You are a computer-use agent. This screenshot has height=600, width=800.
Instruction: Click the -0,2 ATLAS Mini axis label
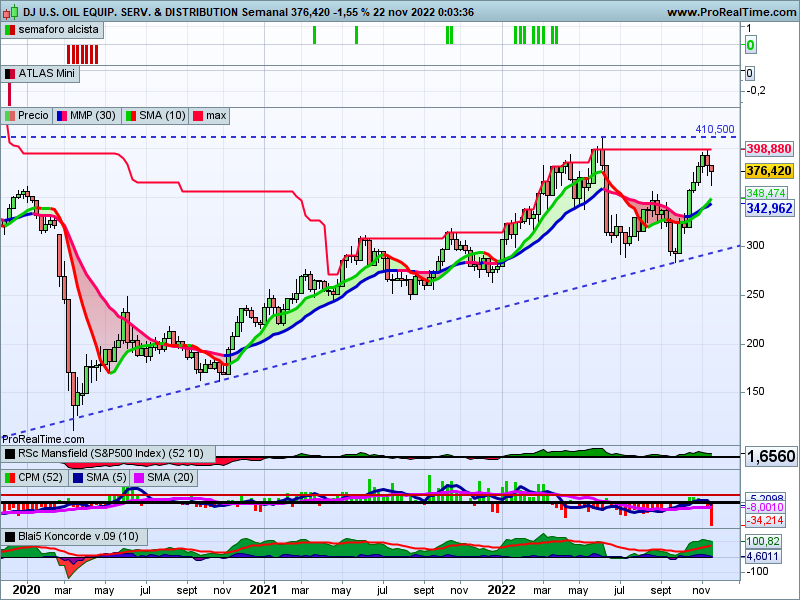(x=756, y=90)
